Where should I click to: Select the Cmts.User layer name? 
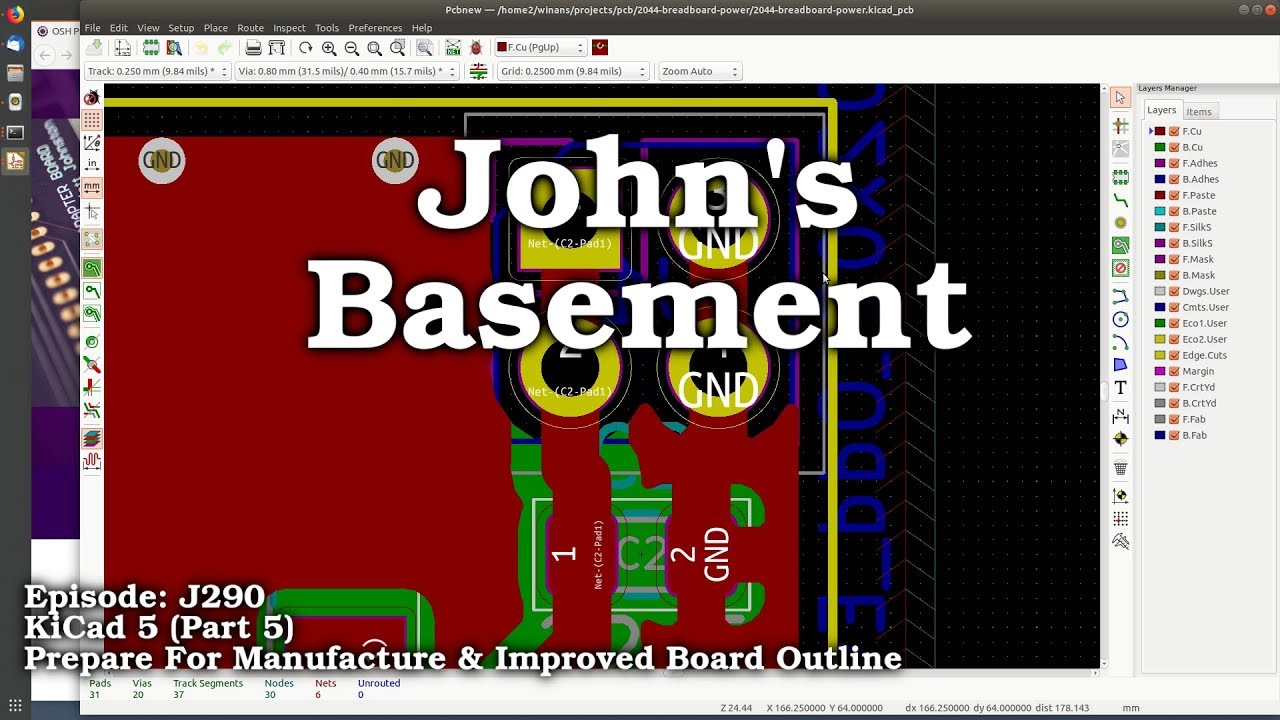(1205, 307)
